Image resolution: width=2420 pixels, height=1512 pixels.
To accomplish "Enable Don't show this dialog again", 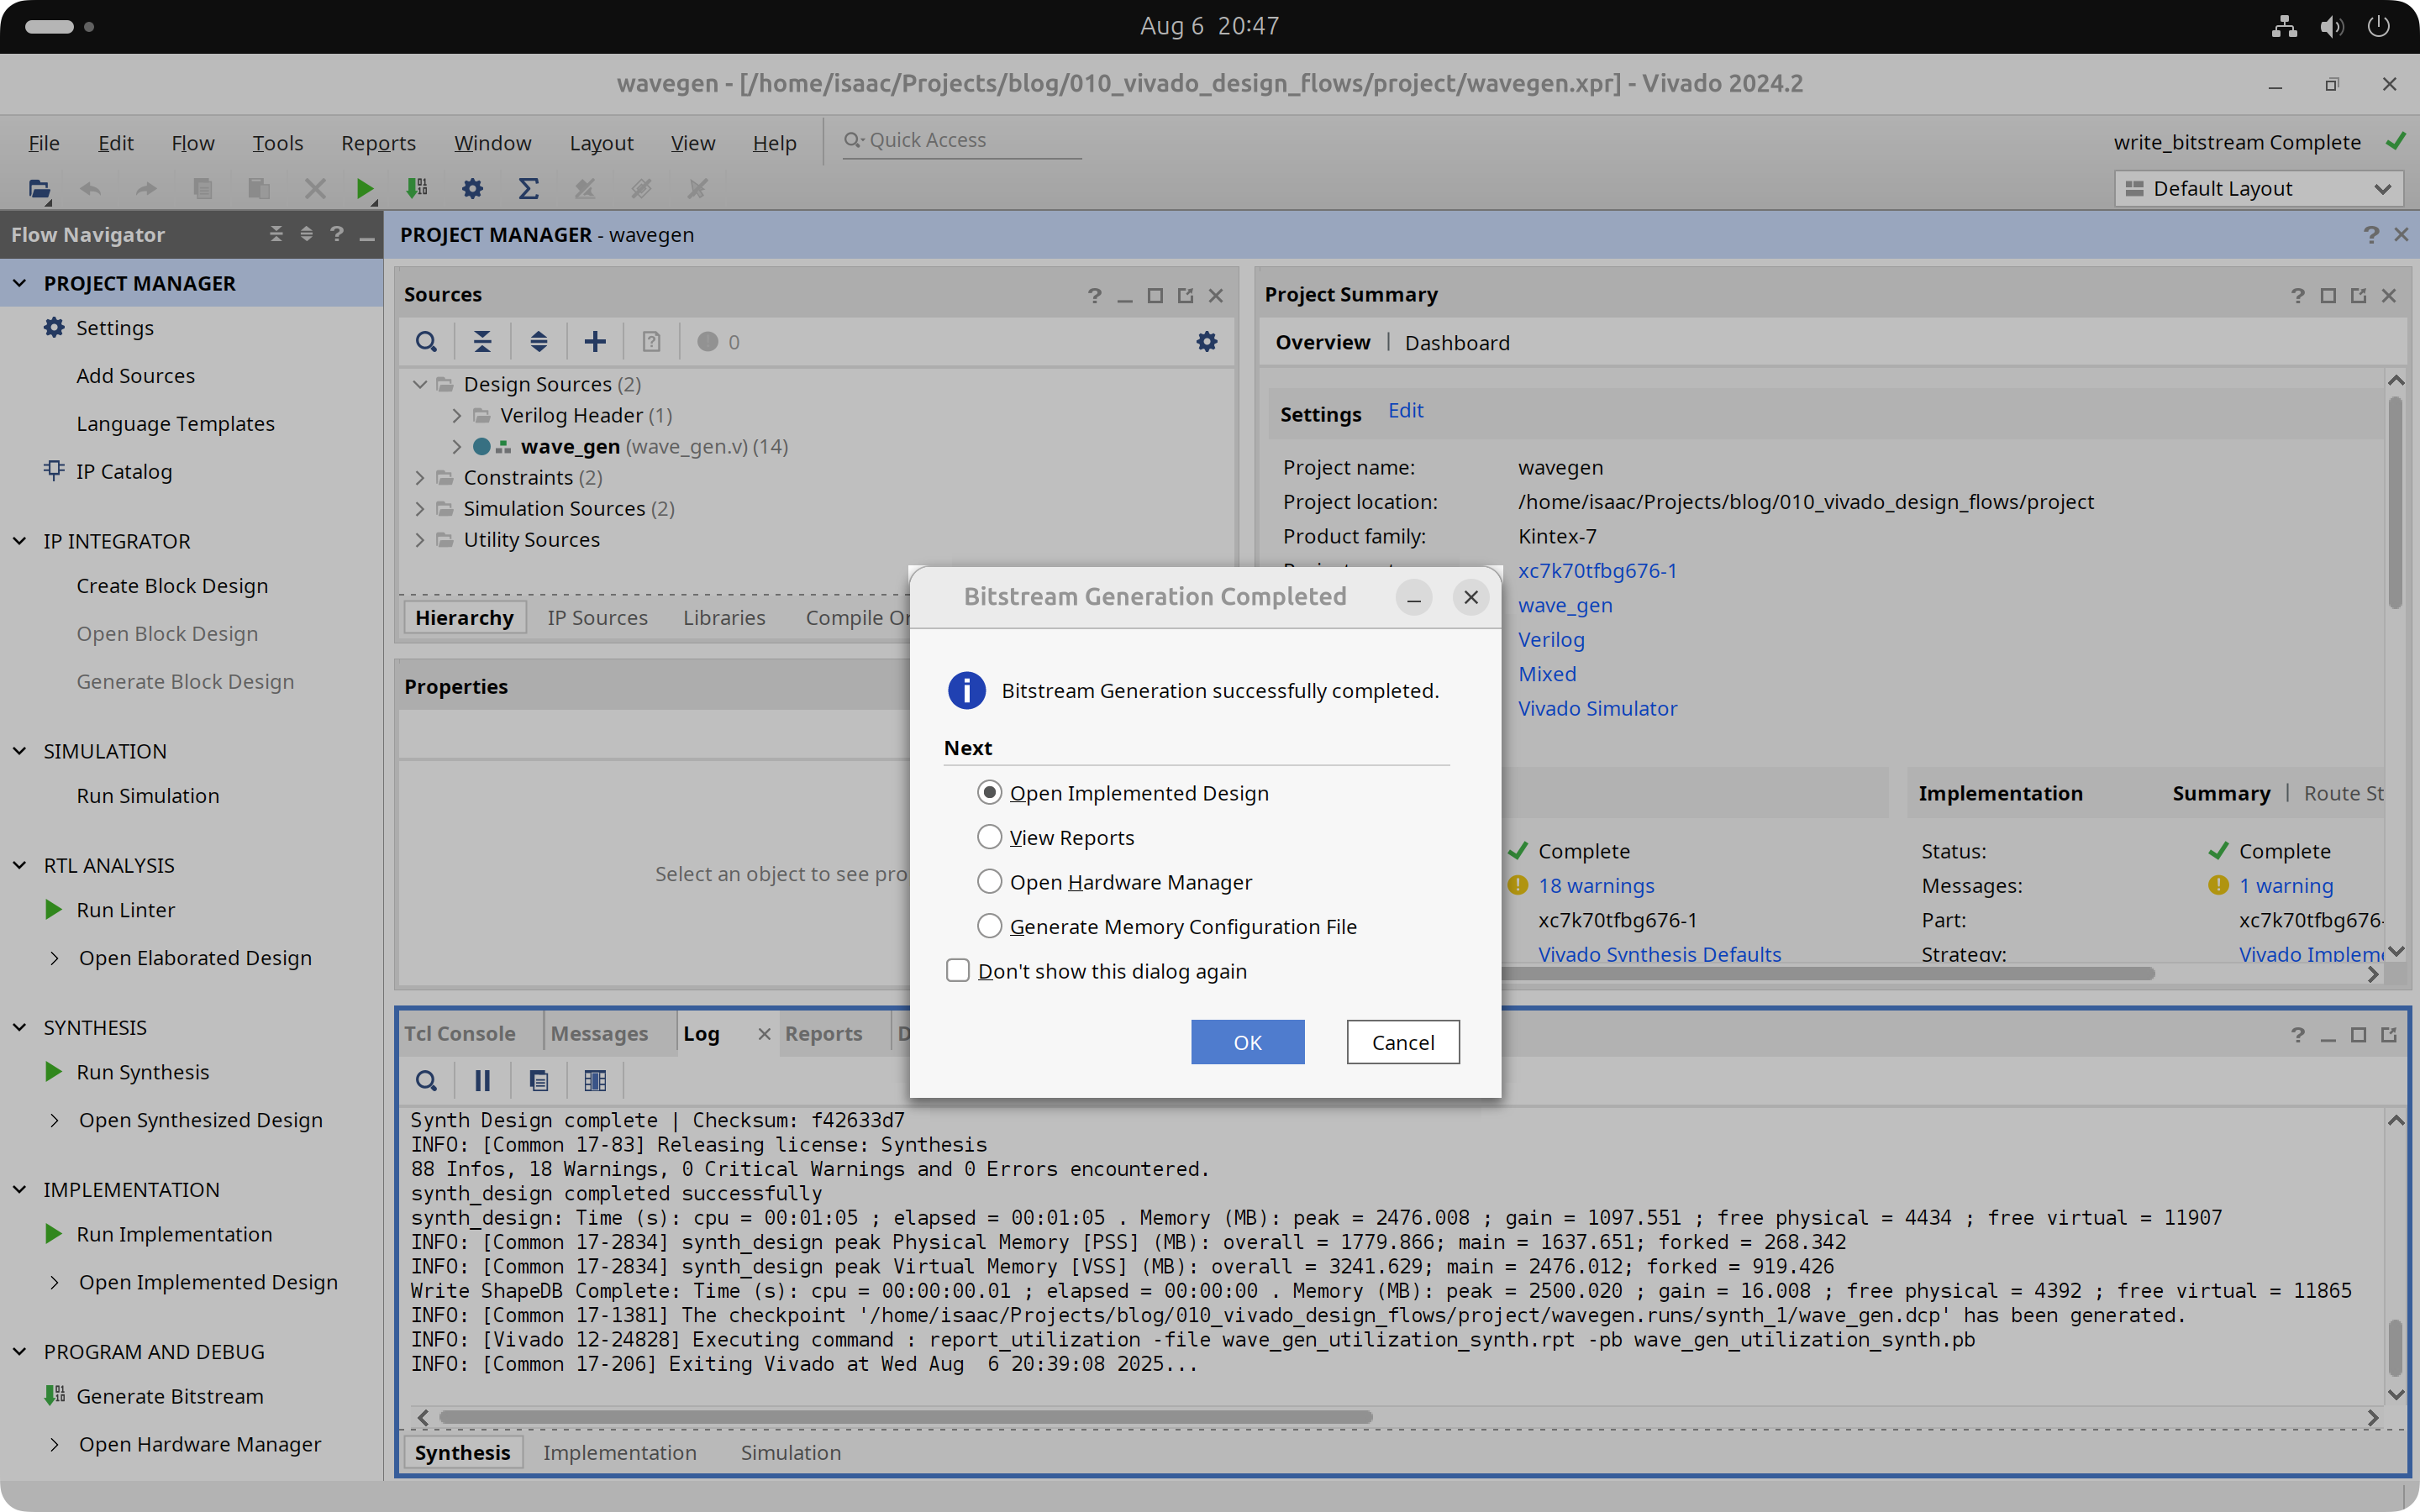I will click(x=958, y=971).
